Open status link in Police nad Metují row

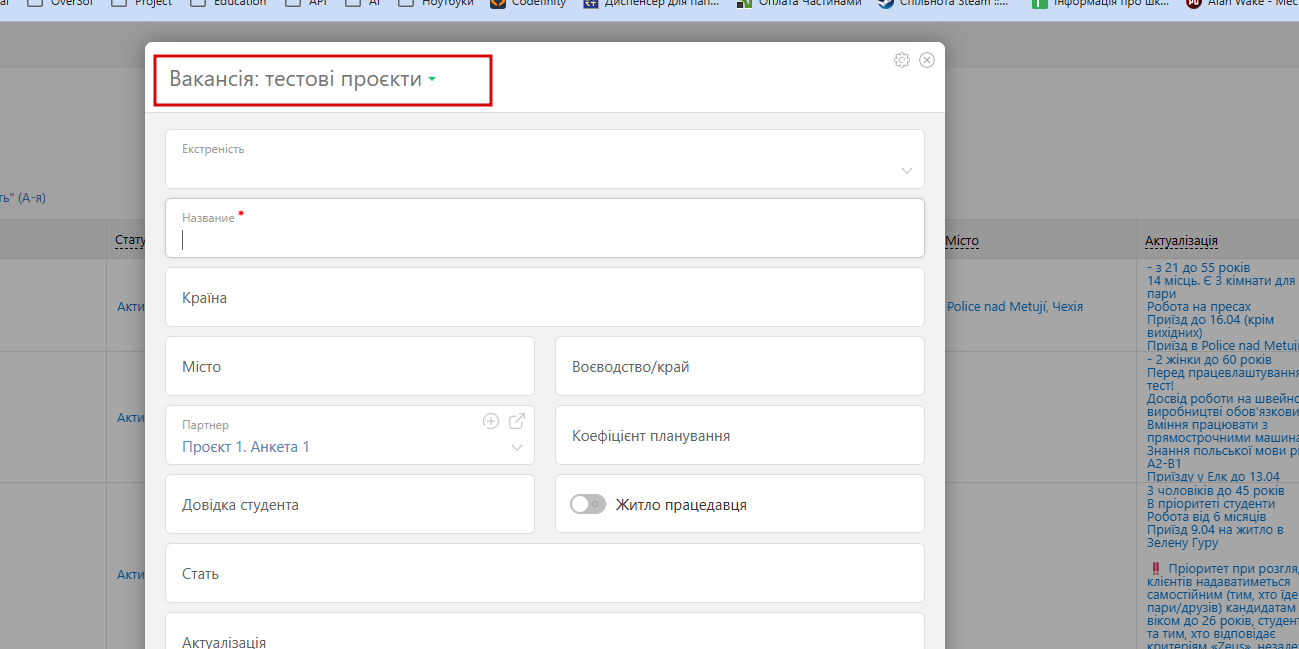[131, 307]
